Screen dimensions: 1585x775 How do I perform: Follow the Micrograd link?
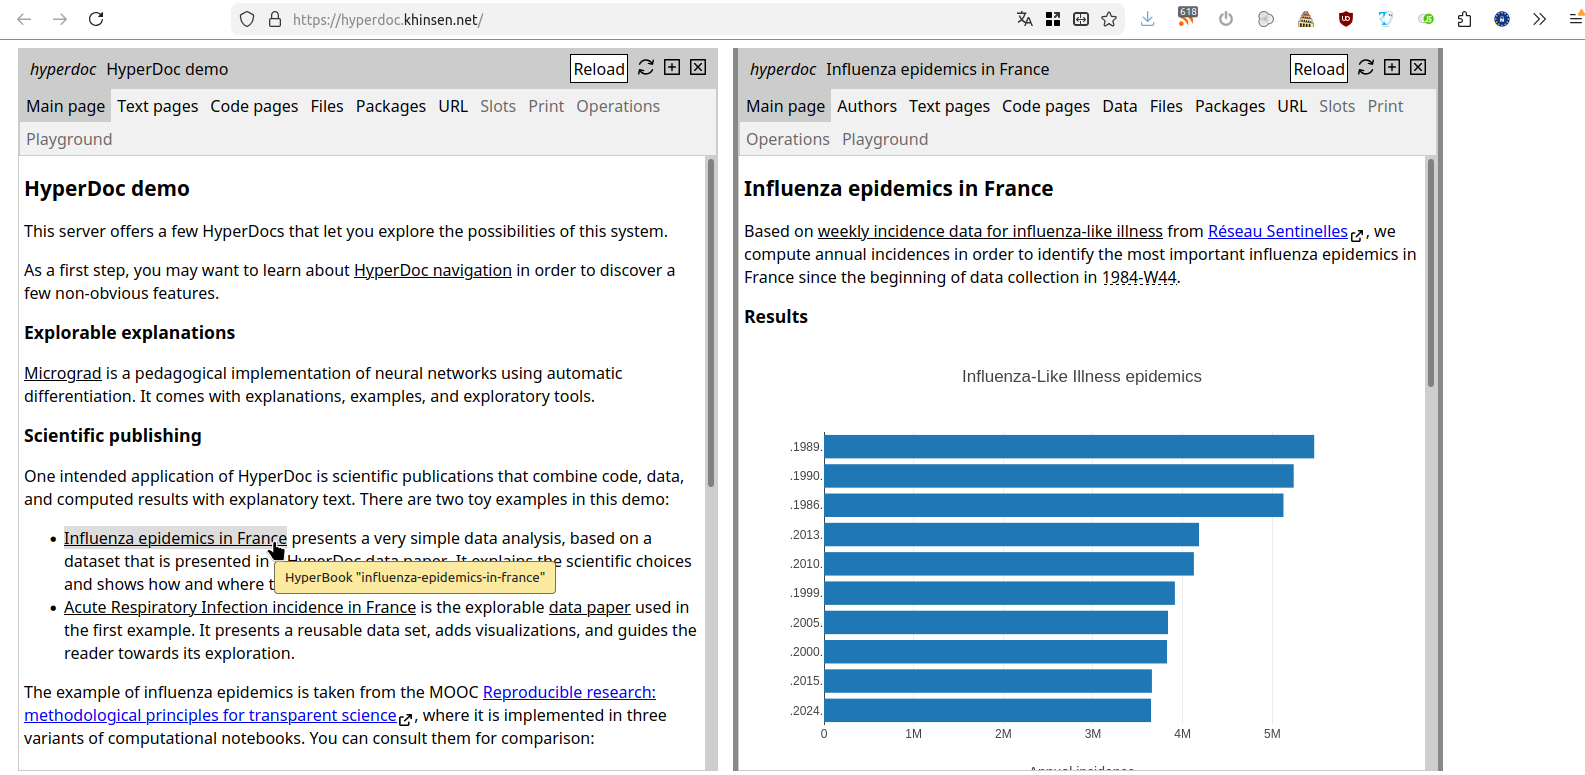click(63, 373)
